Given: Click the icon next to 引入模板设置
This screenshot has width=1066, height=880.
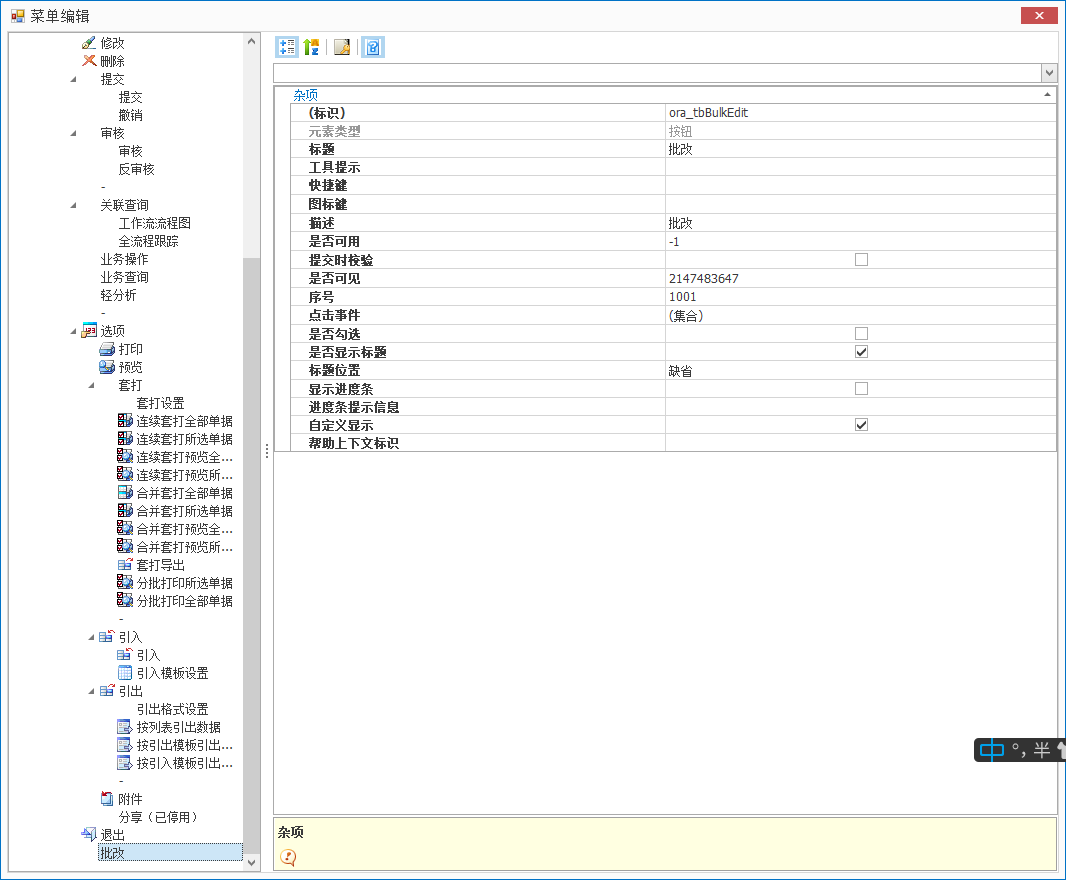Looking at the screenshot, I should pyautogui.click(x=125, y=673).
